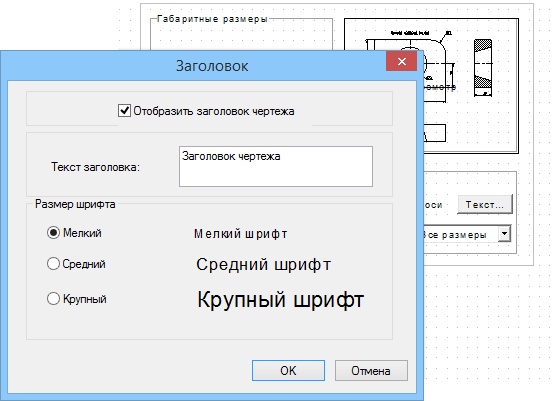Viewport: 559px width, 401px height.
Task: Click the Средний шрифт sample text
Action: coord(263,264)
